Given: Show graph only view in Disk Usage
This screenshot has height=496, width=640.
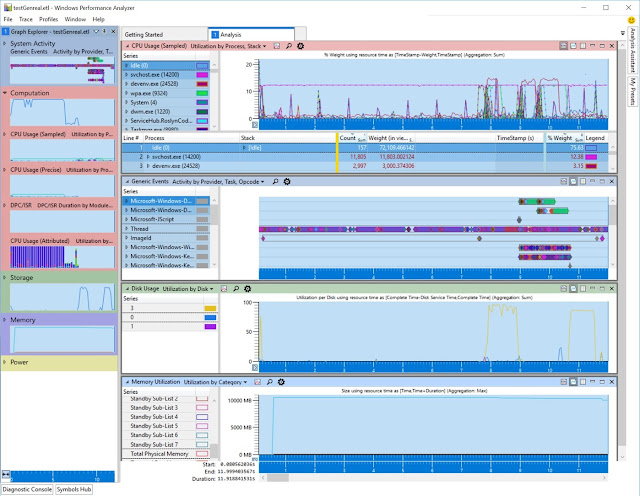Looking at the screenshot, I should click(x=573, y=289).
